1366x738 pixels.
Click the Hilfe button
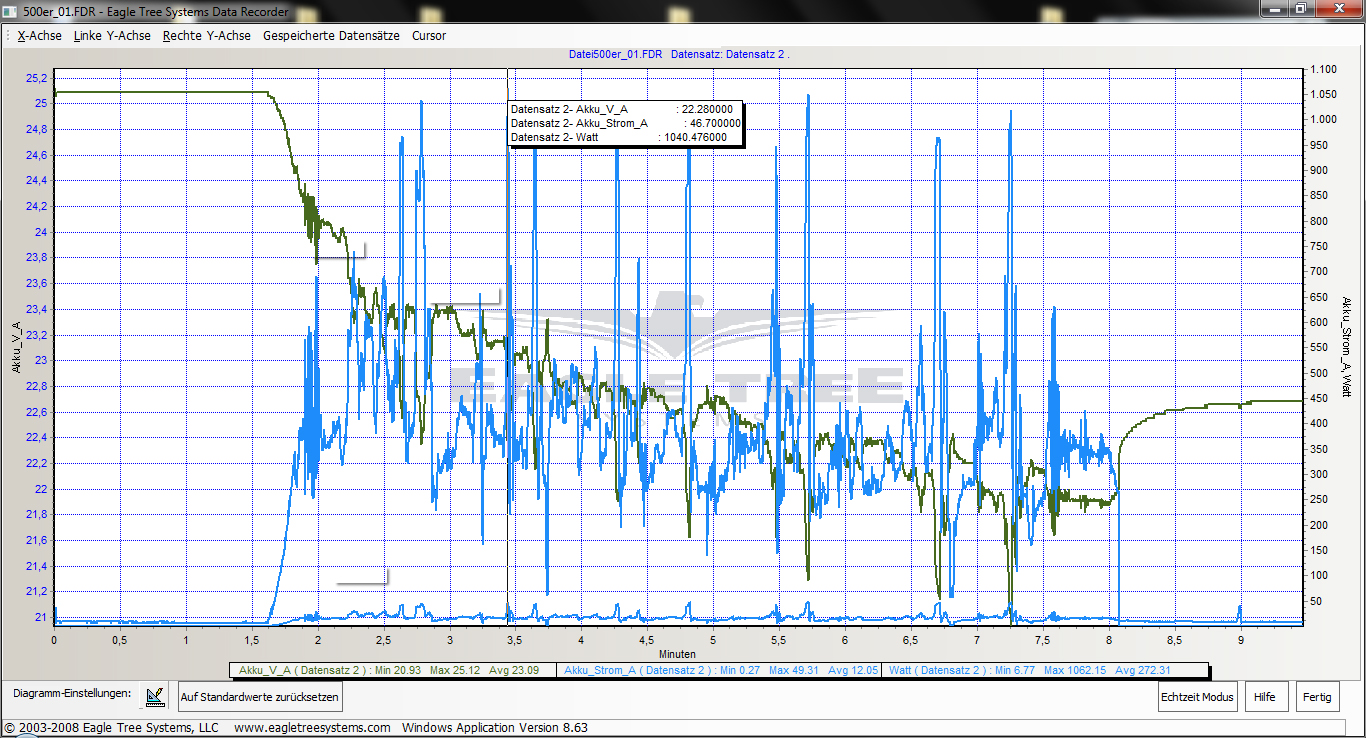(1264, 697)
